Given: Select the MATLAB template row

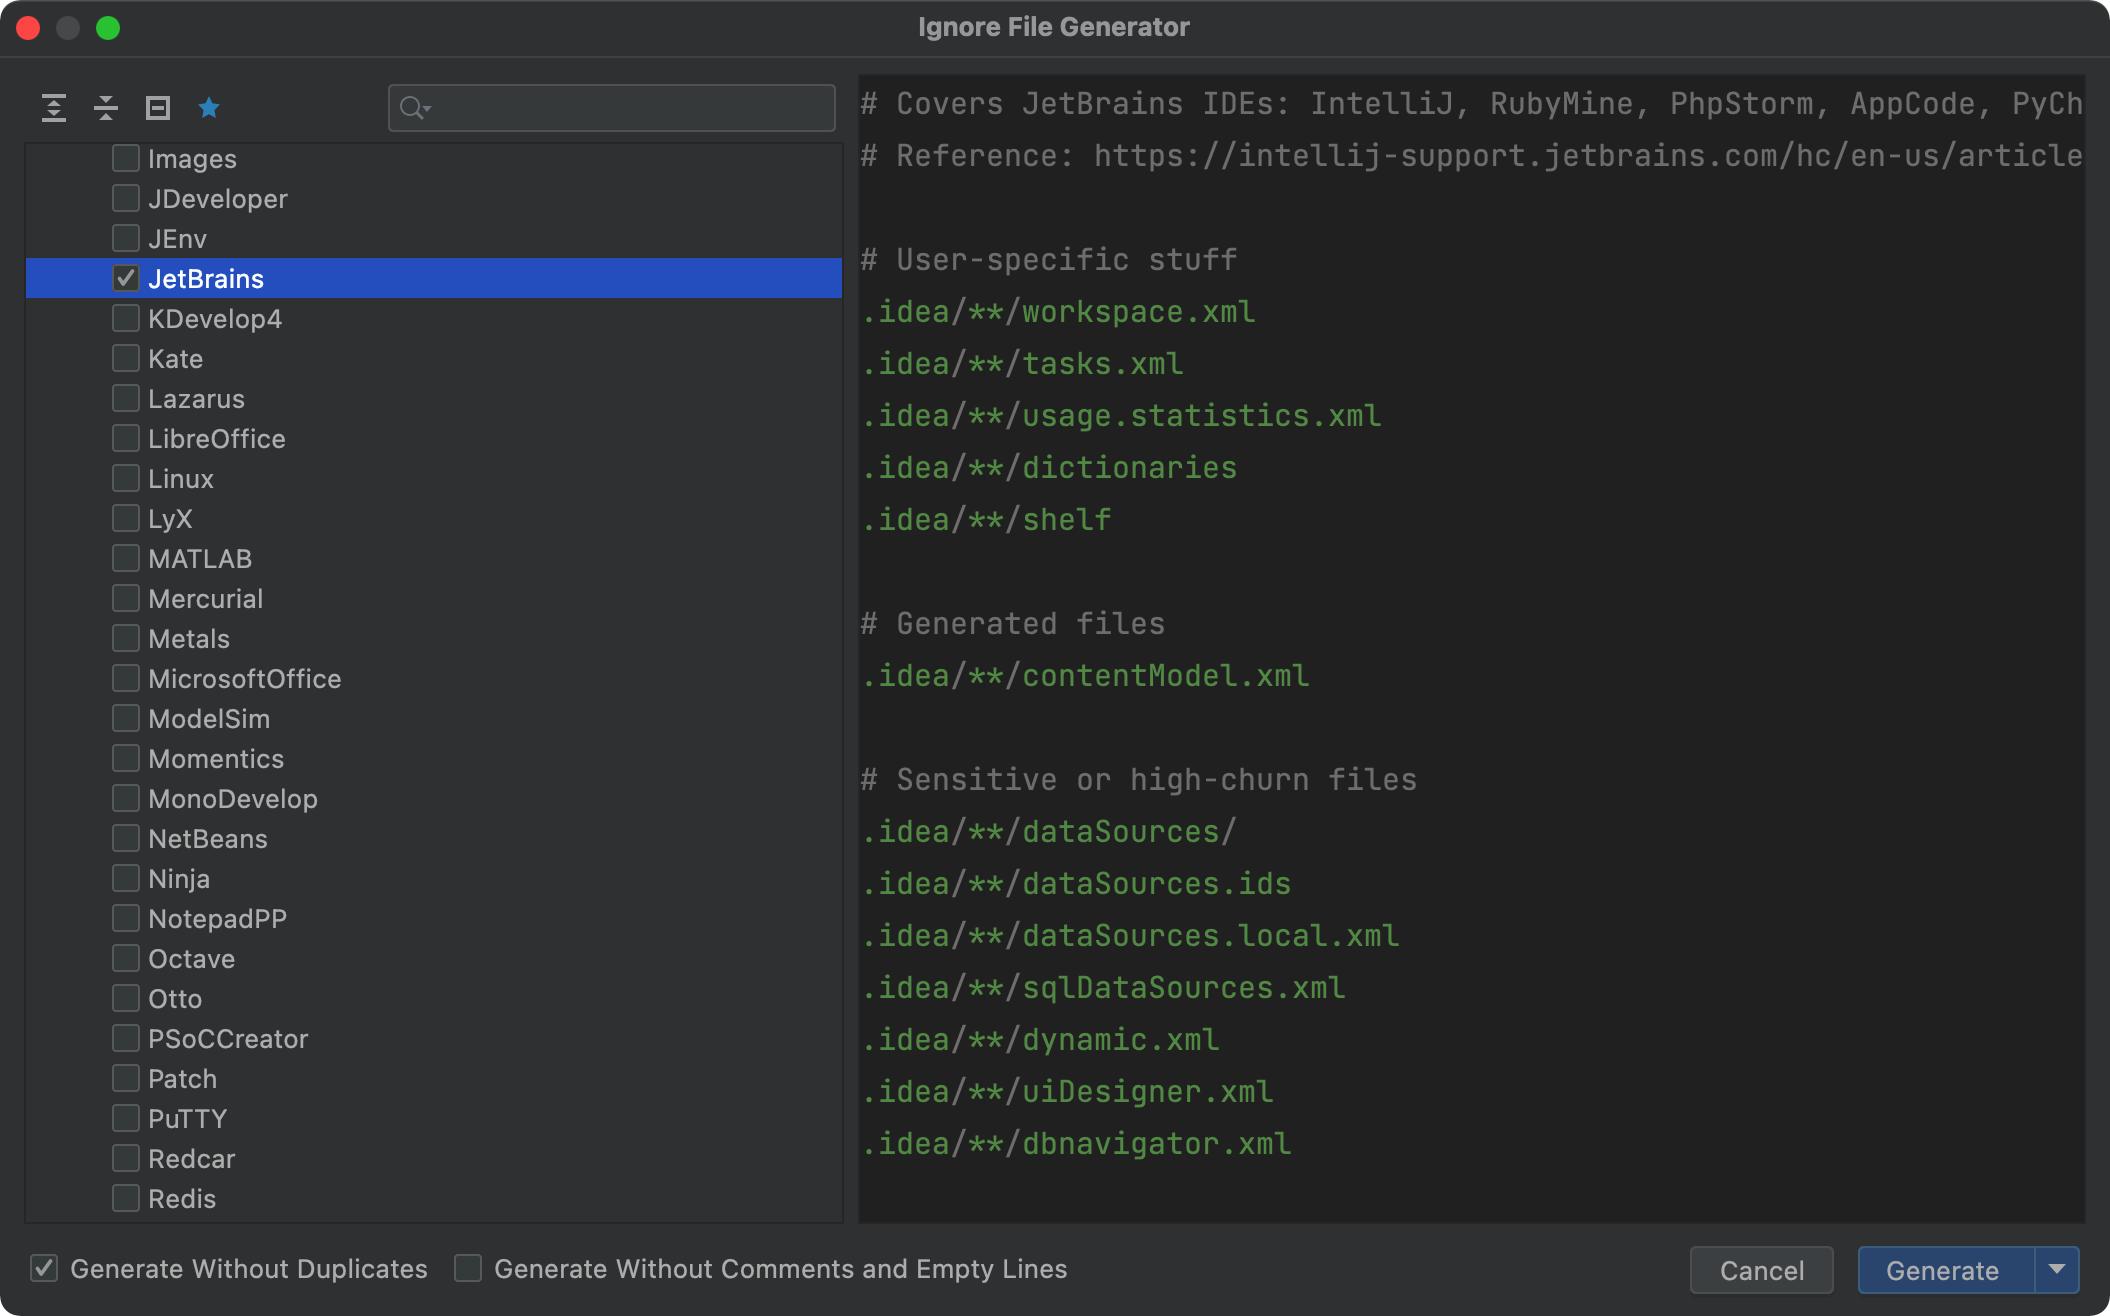Looking at the screenshot, I should coord(200,559).
